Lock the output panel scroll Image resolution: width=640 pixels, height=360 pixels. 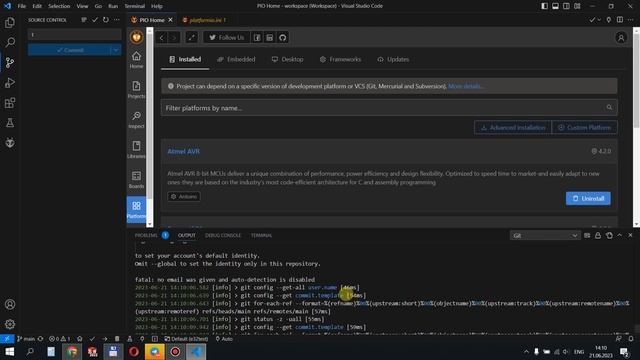598,236
